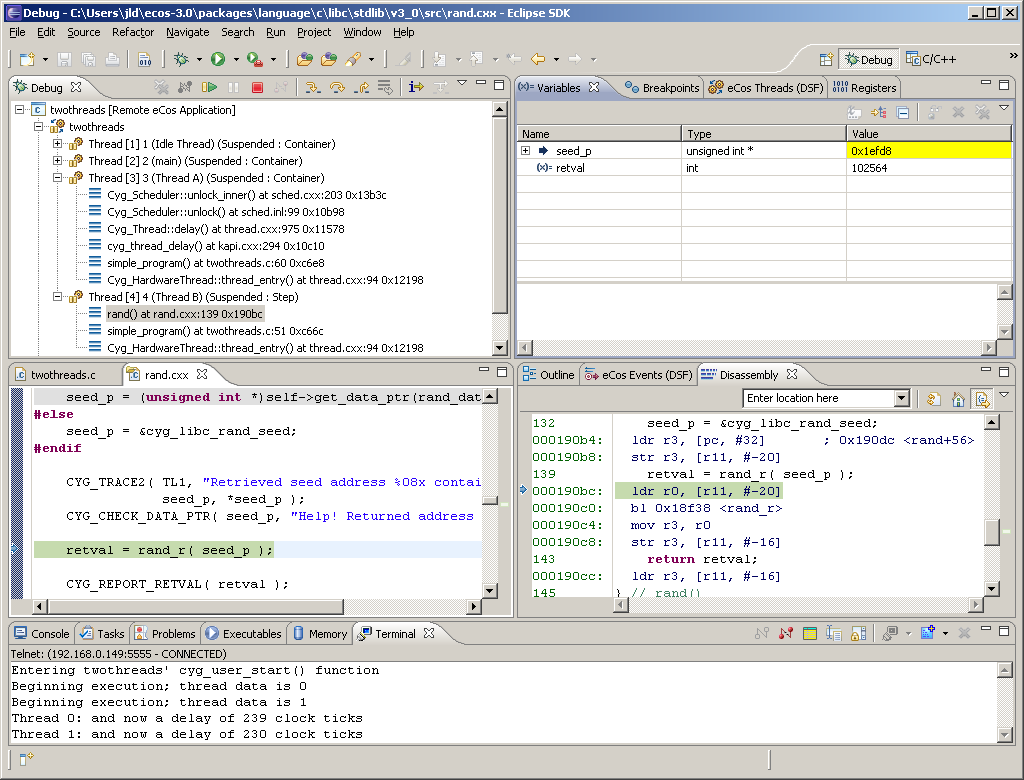Select the Debug perspective button
The width and height of the screenshot is (1024, 780).
[869, 59]
